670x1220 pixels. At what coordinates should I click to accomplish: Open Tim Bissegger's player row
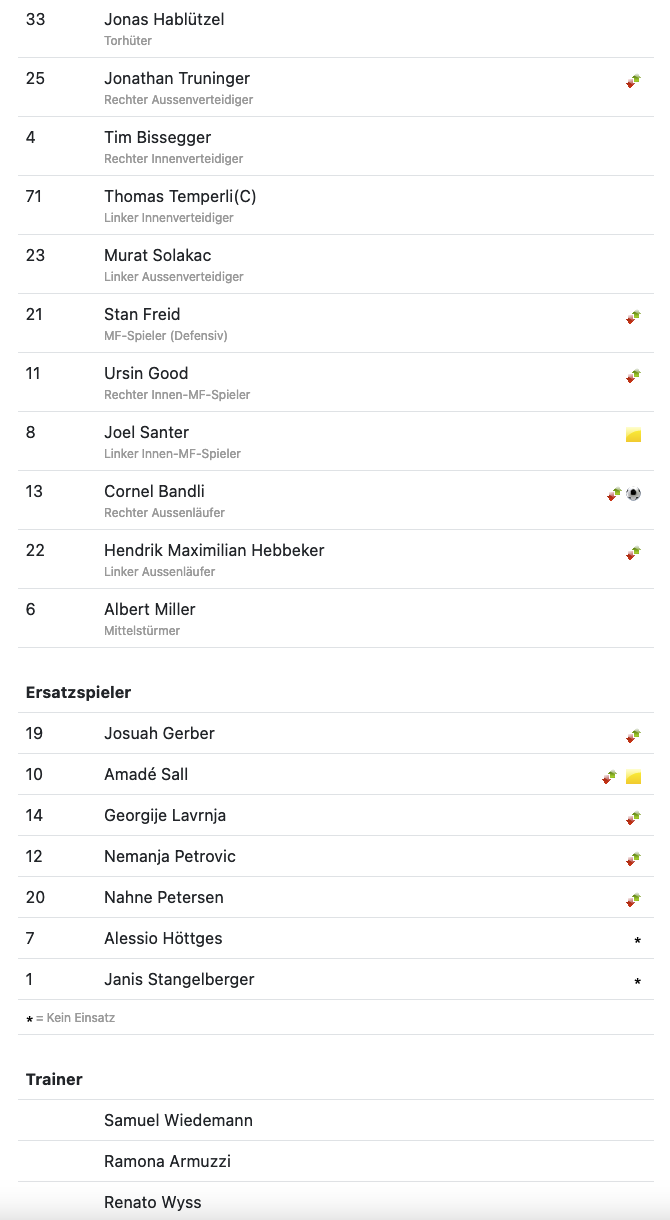coord(336,146)
